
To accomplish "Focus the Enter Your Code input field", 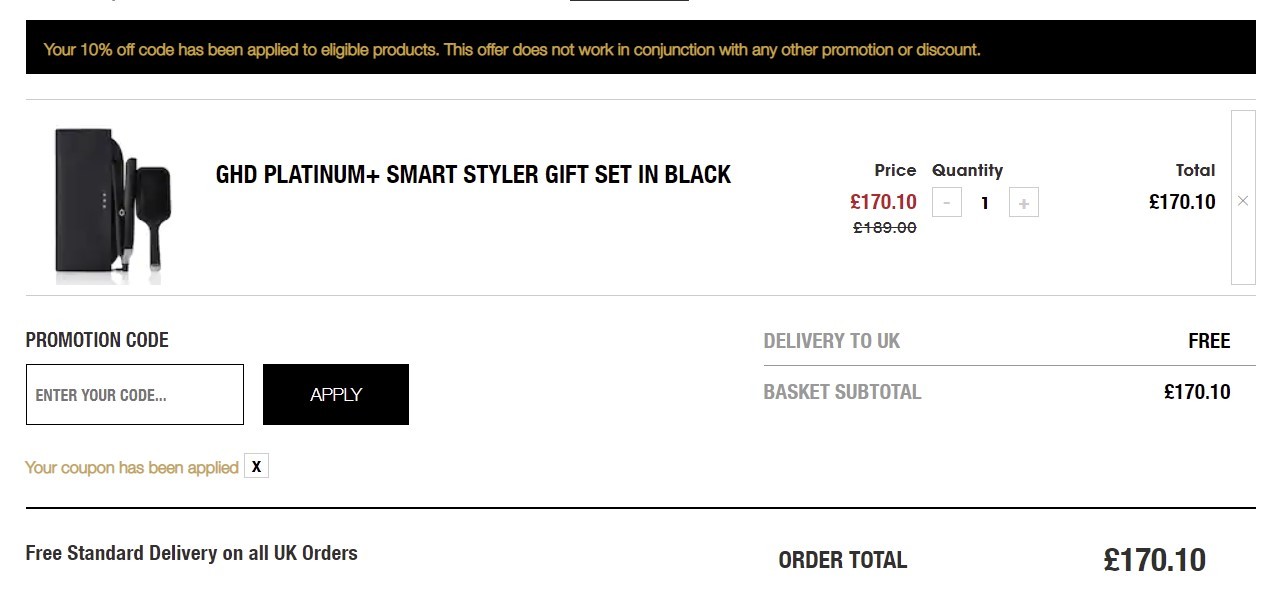I will coord(135,394).
